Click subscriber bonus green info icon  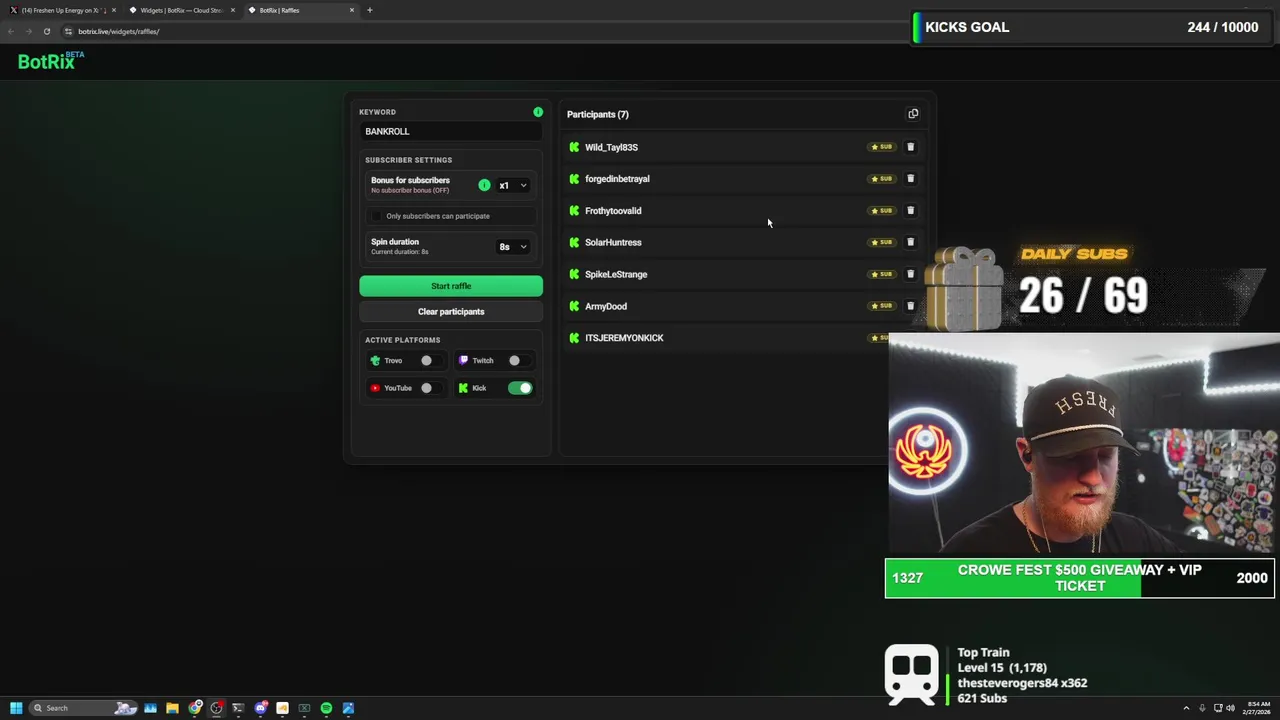pyautogui.click(x=484, y=185)
